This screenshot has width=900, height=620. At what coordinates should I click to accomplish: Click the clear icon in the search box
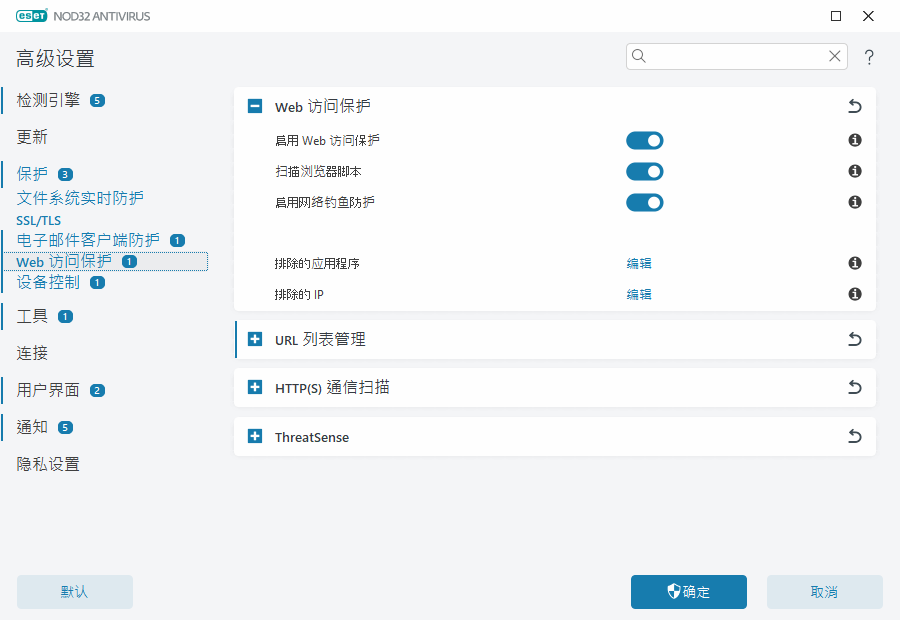(x=834, y=56)
